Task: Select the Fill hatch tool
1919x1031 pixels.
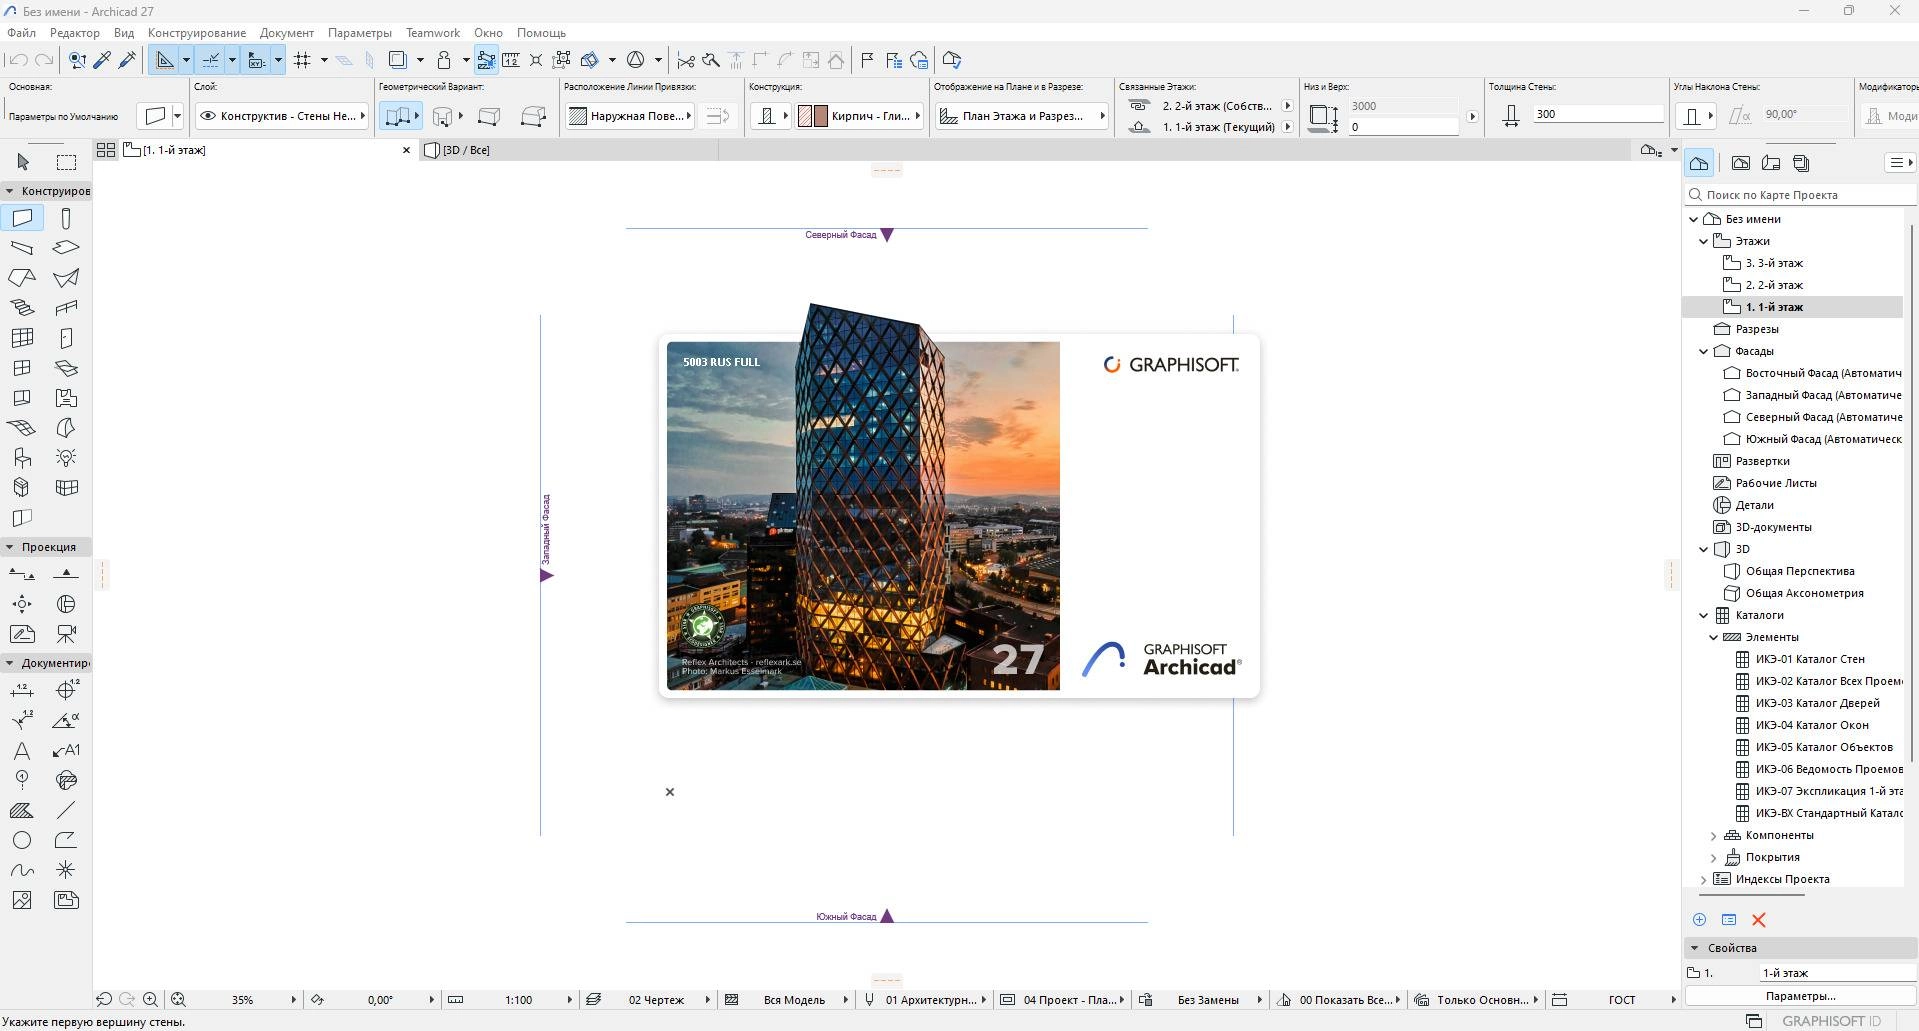Action: coord(22,810)
